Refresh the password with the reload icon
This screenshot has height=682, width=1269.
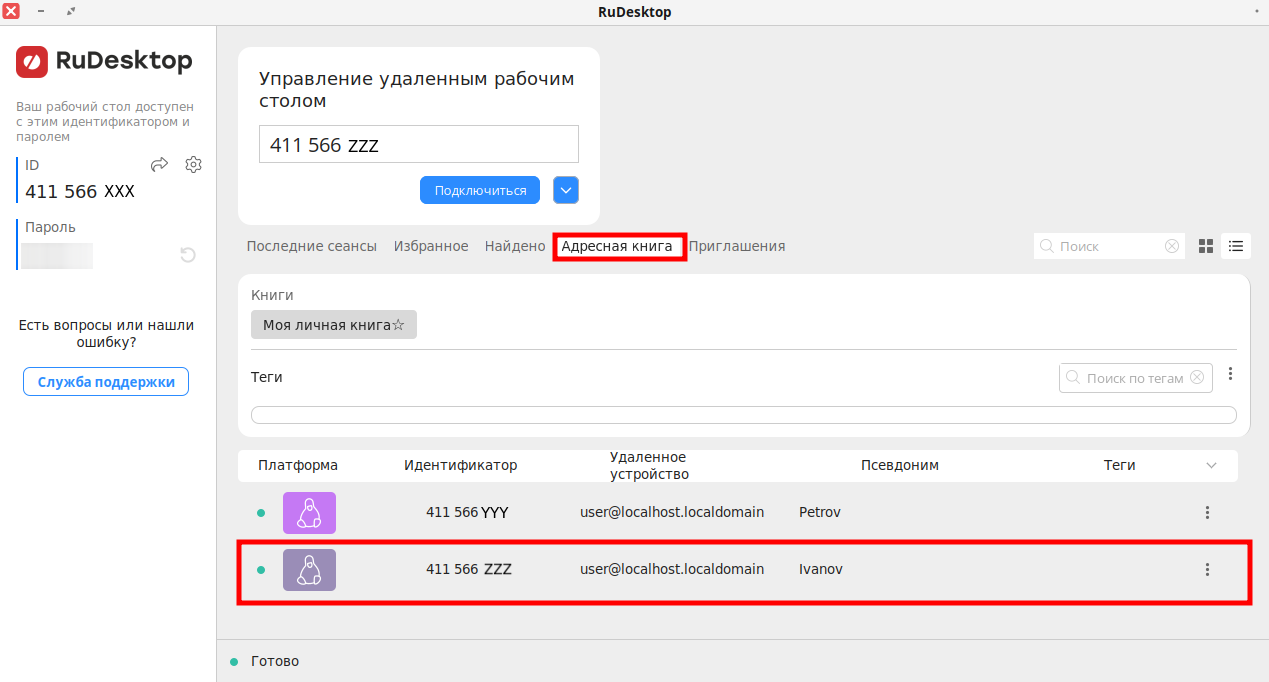(187, 255)
